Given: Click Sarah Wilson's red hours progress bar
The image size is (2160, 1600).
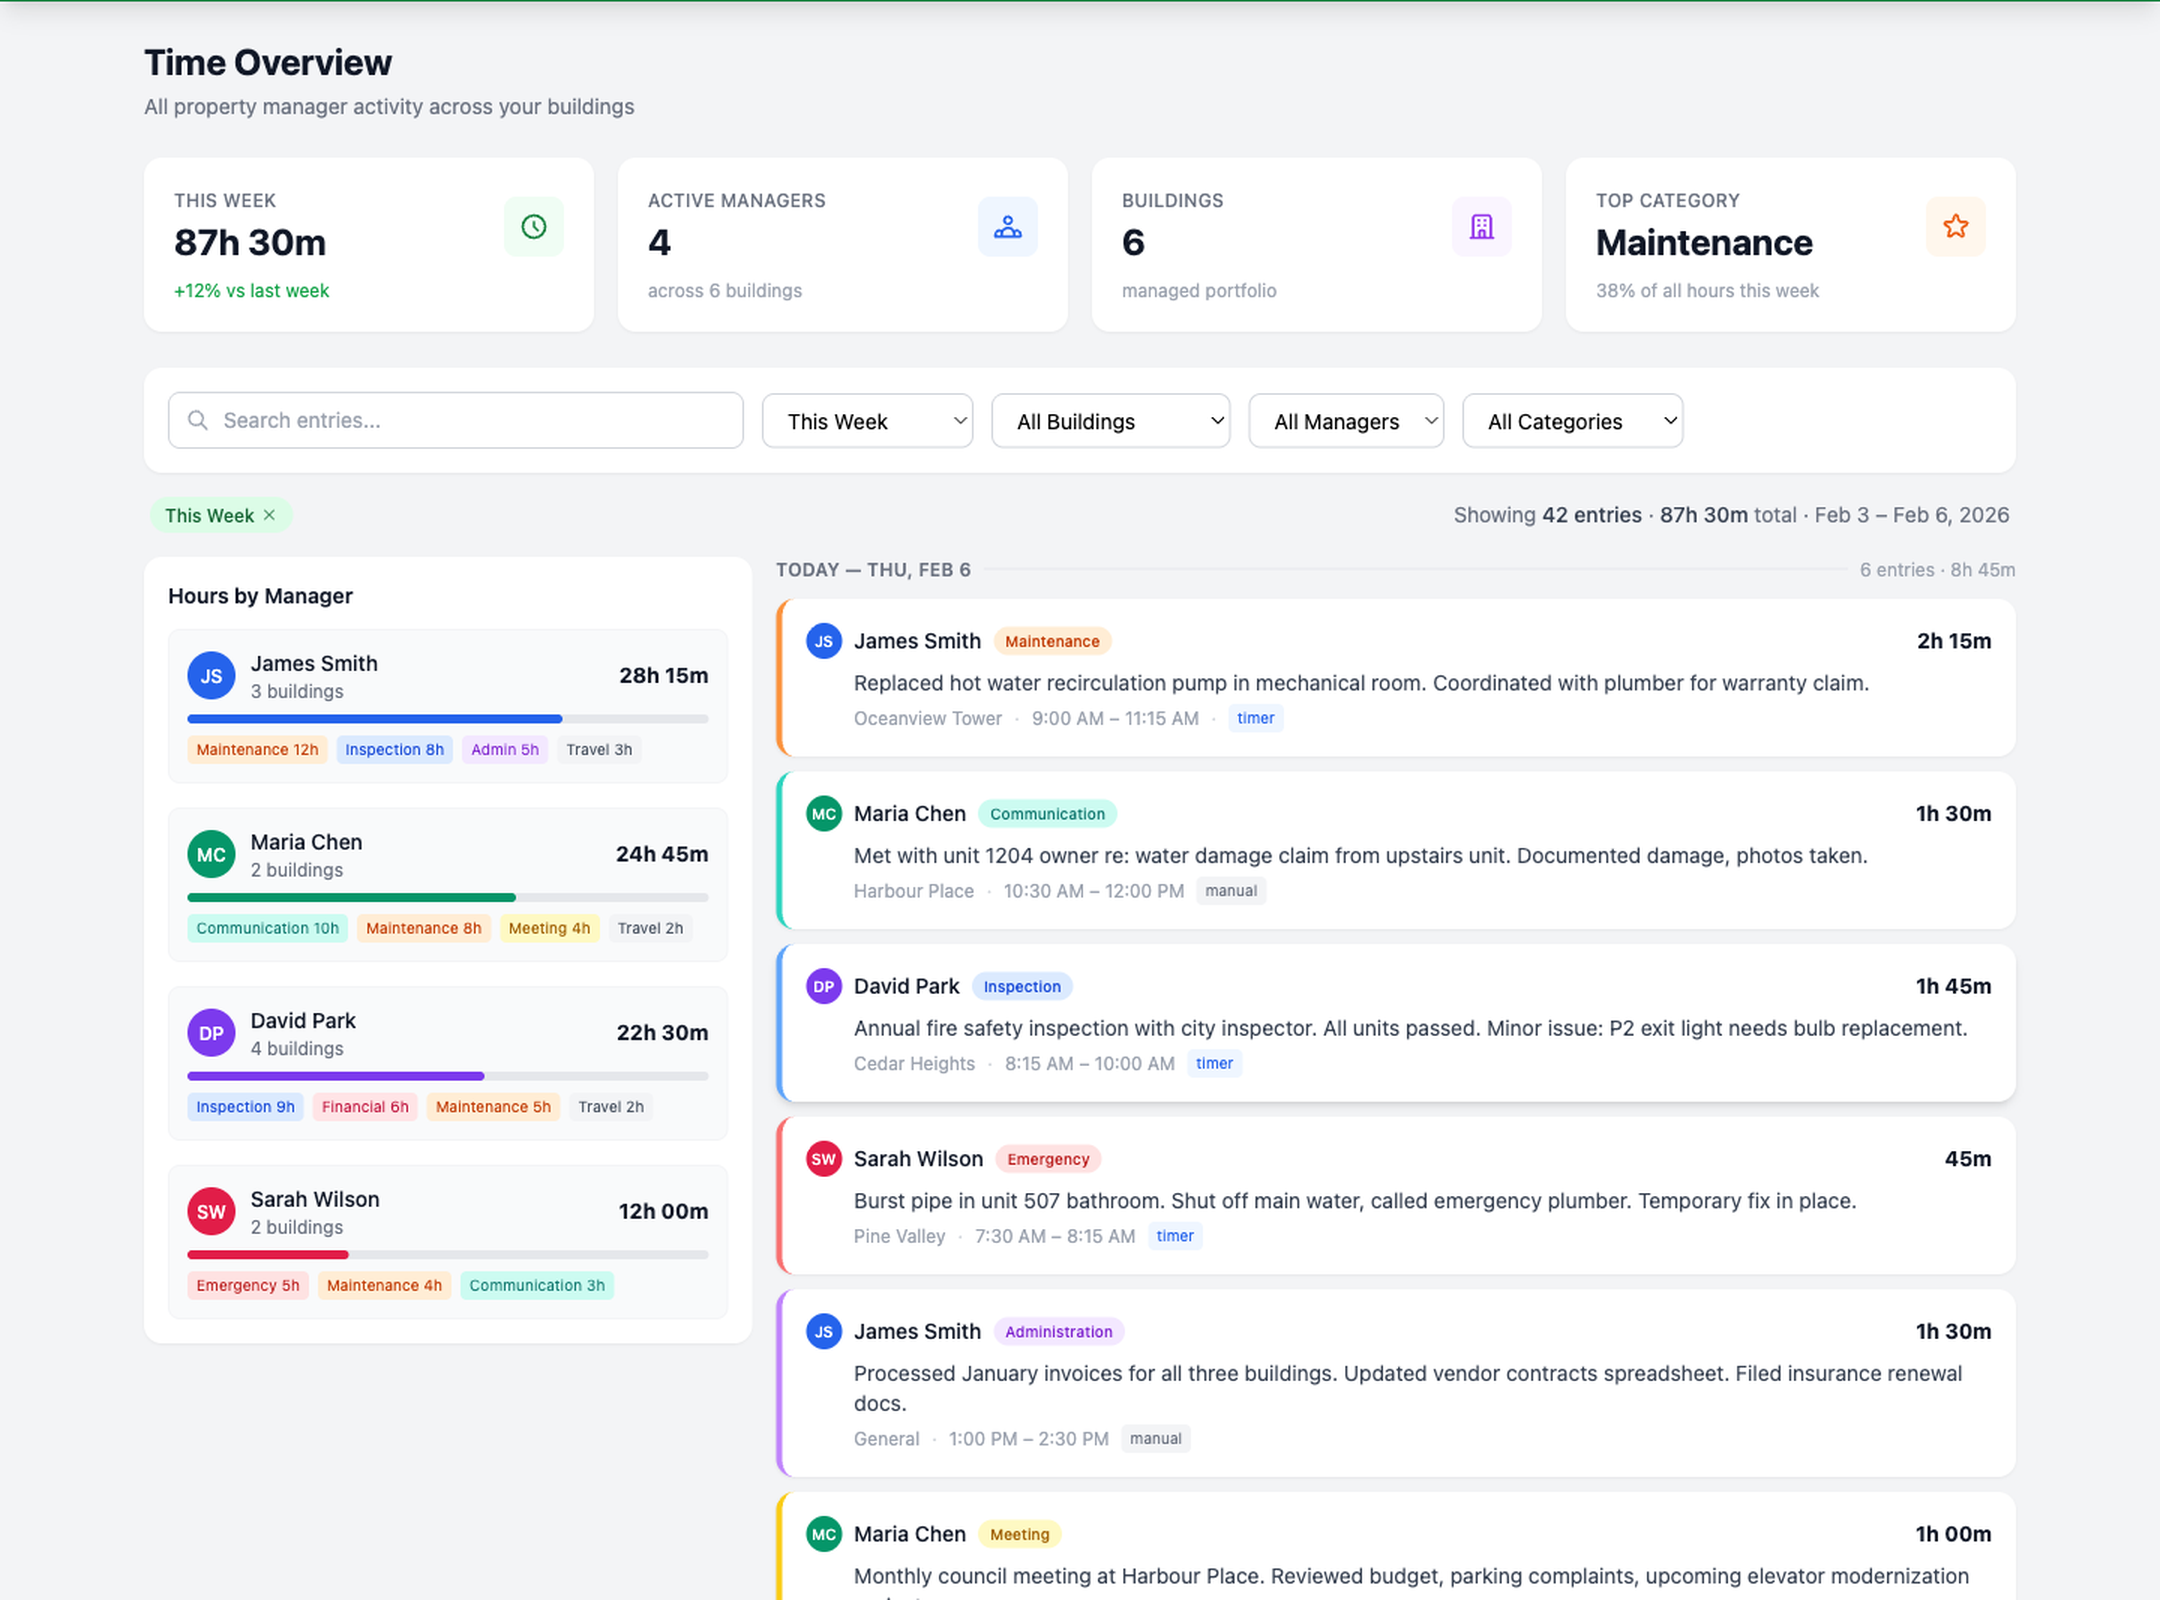Looking at the screenshot, I should coord(268,1255).
